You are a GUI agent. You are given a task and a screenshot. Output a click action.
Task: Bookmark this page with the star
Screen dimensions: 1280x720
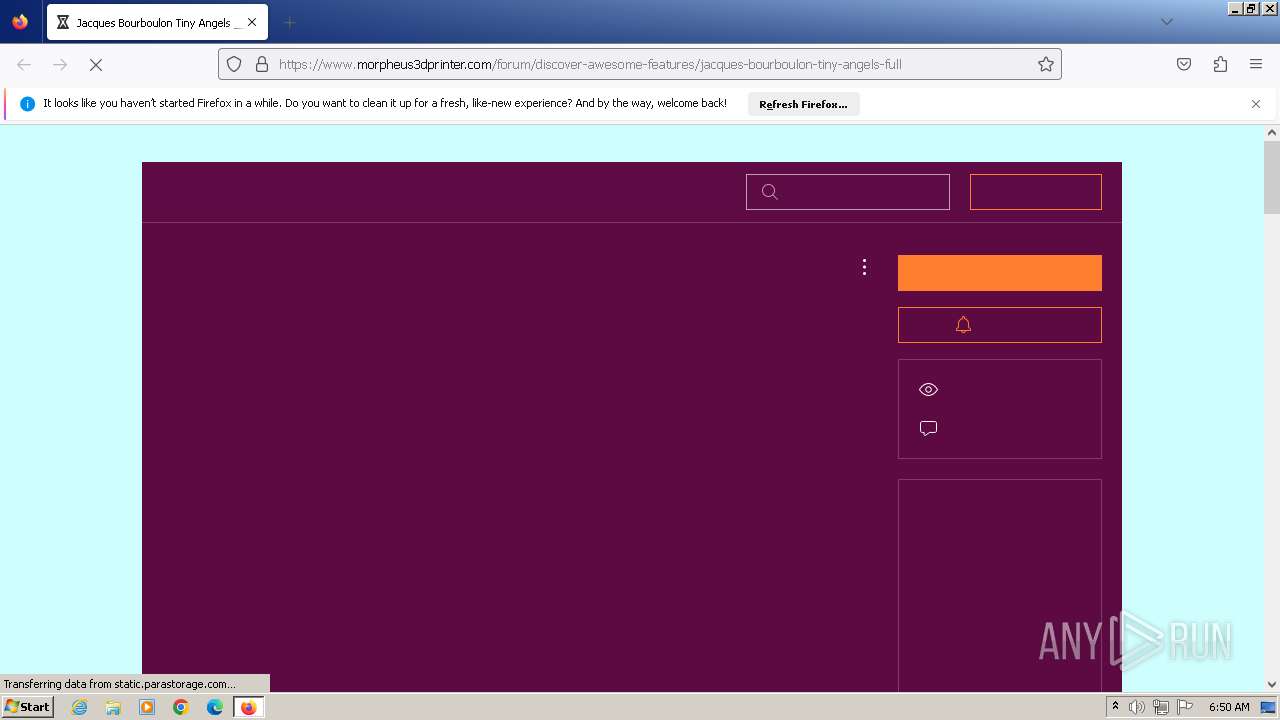1046,64
